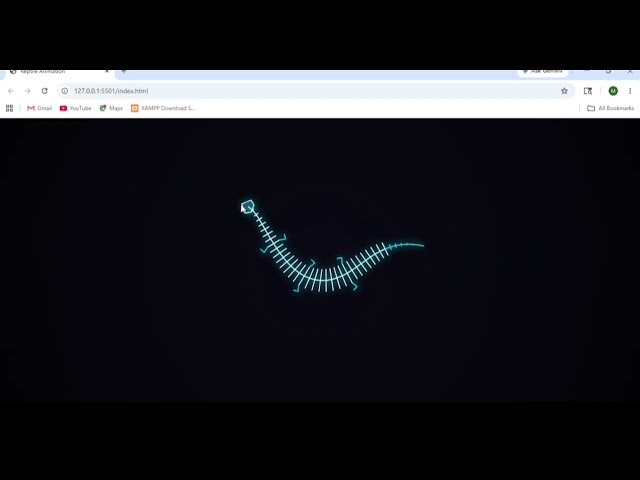
Task: Open the All Bookmarks folder
Action: click(611, 108)
